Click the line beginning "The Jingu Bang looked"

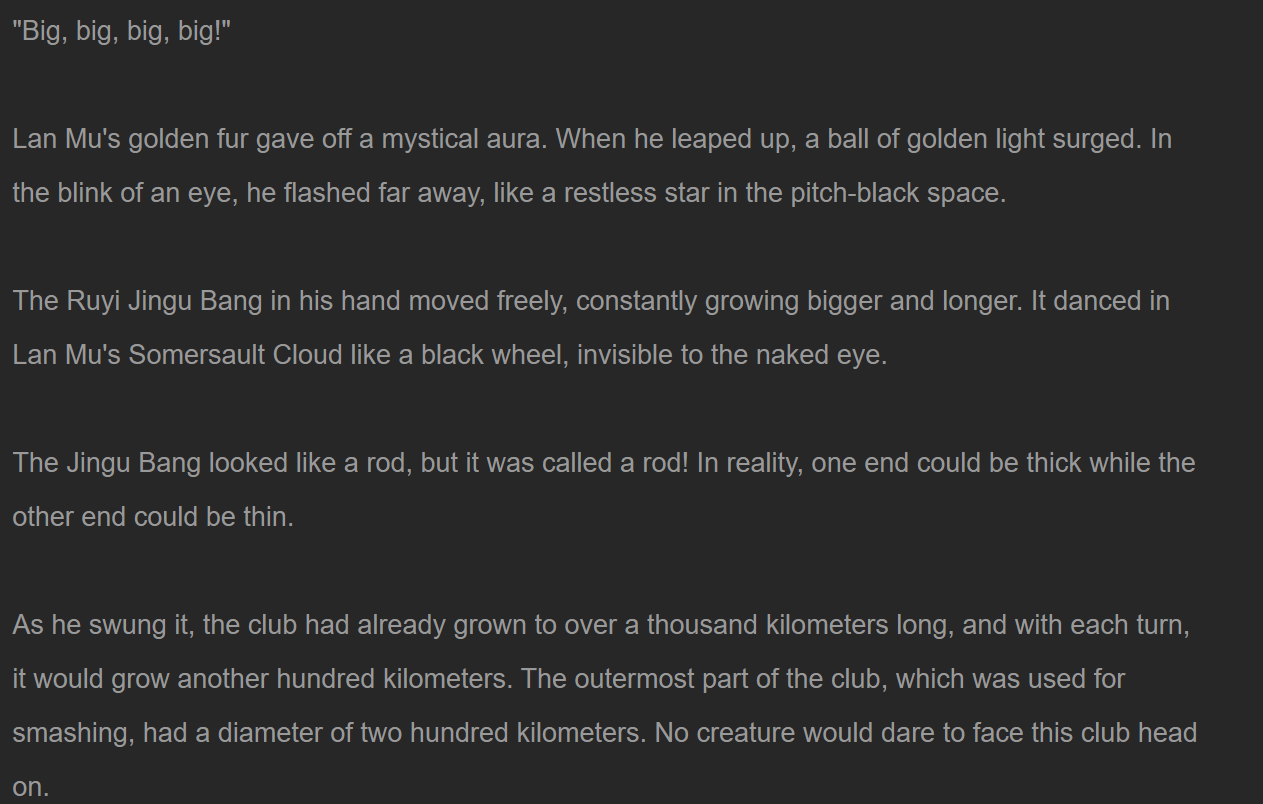(x=604, y=463)
